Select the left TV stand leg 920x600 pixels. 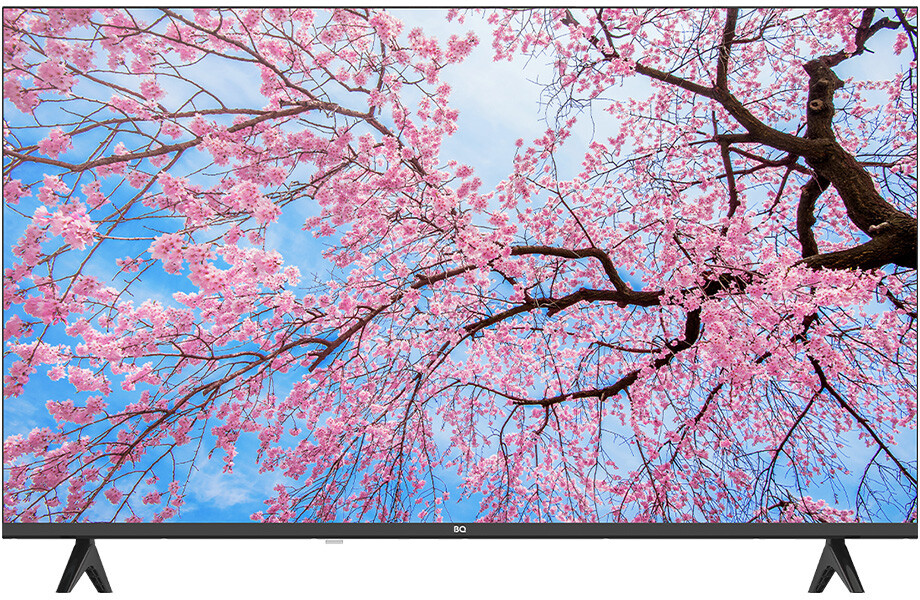[x=84, y=565]
